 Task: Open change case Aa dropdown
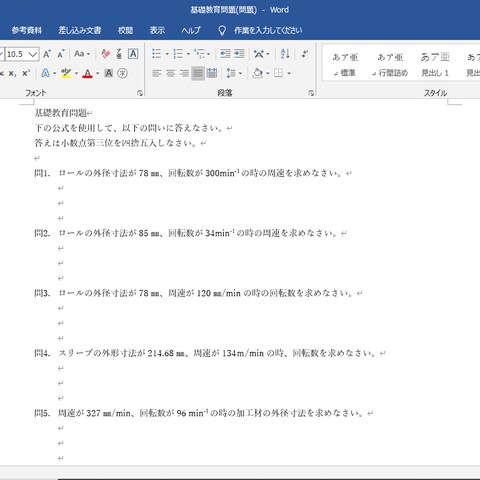[x=82, y=54]
